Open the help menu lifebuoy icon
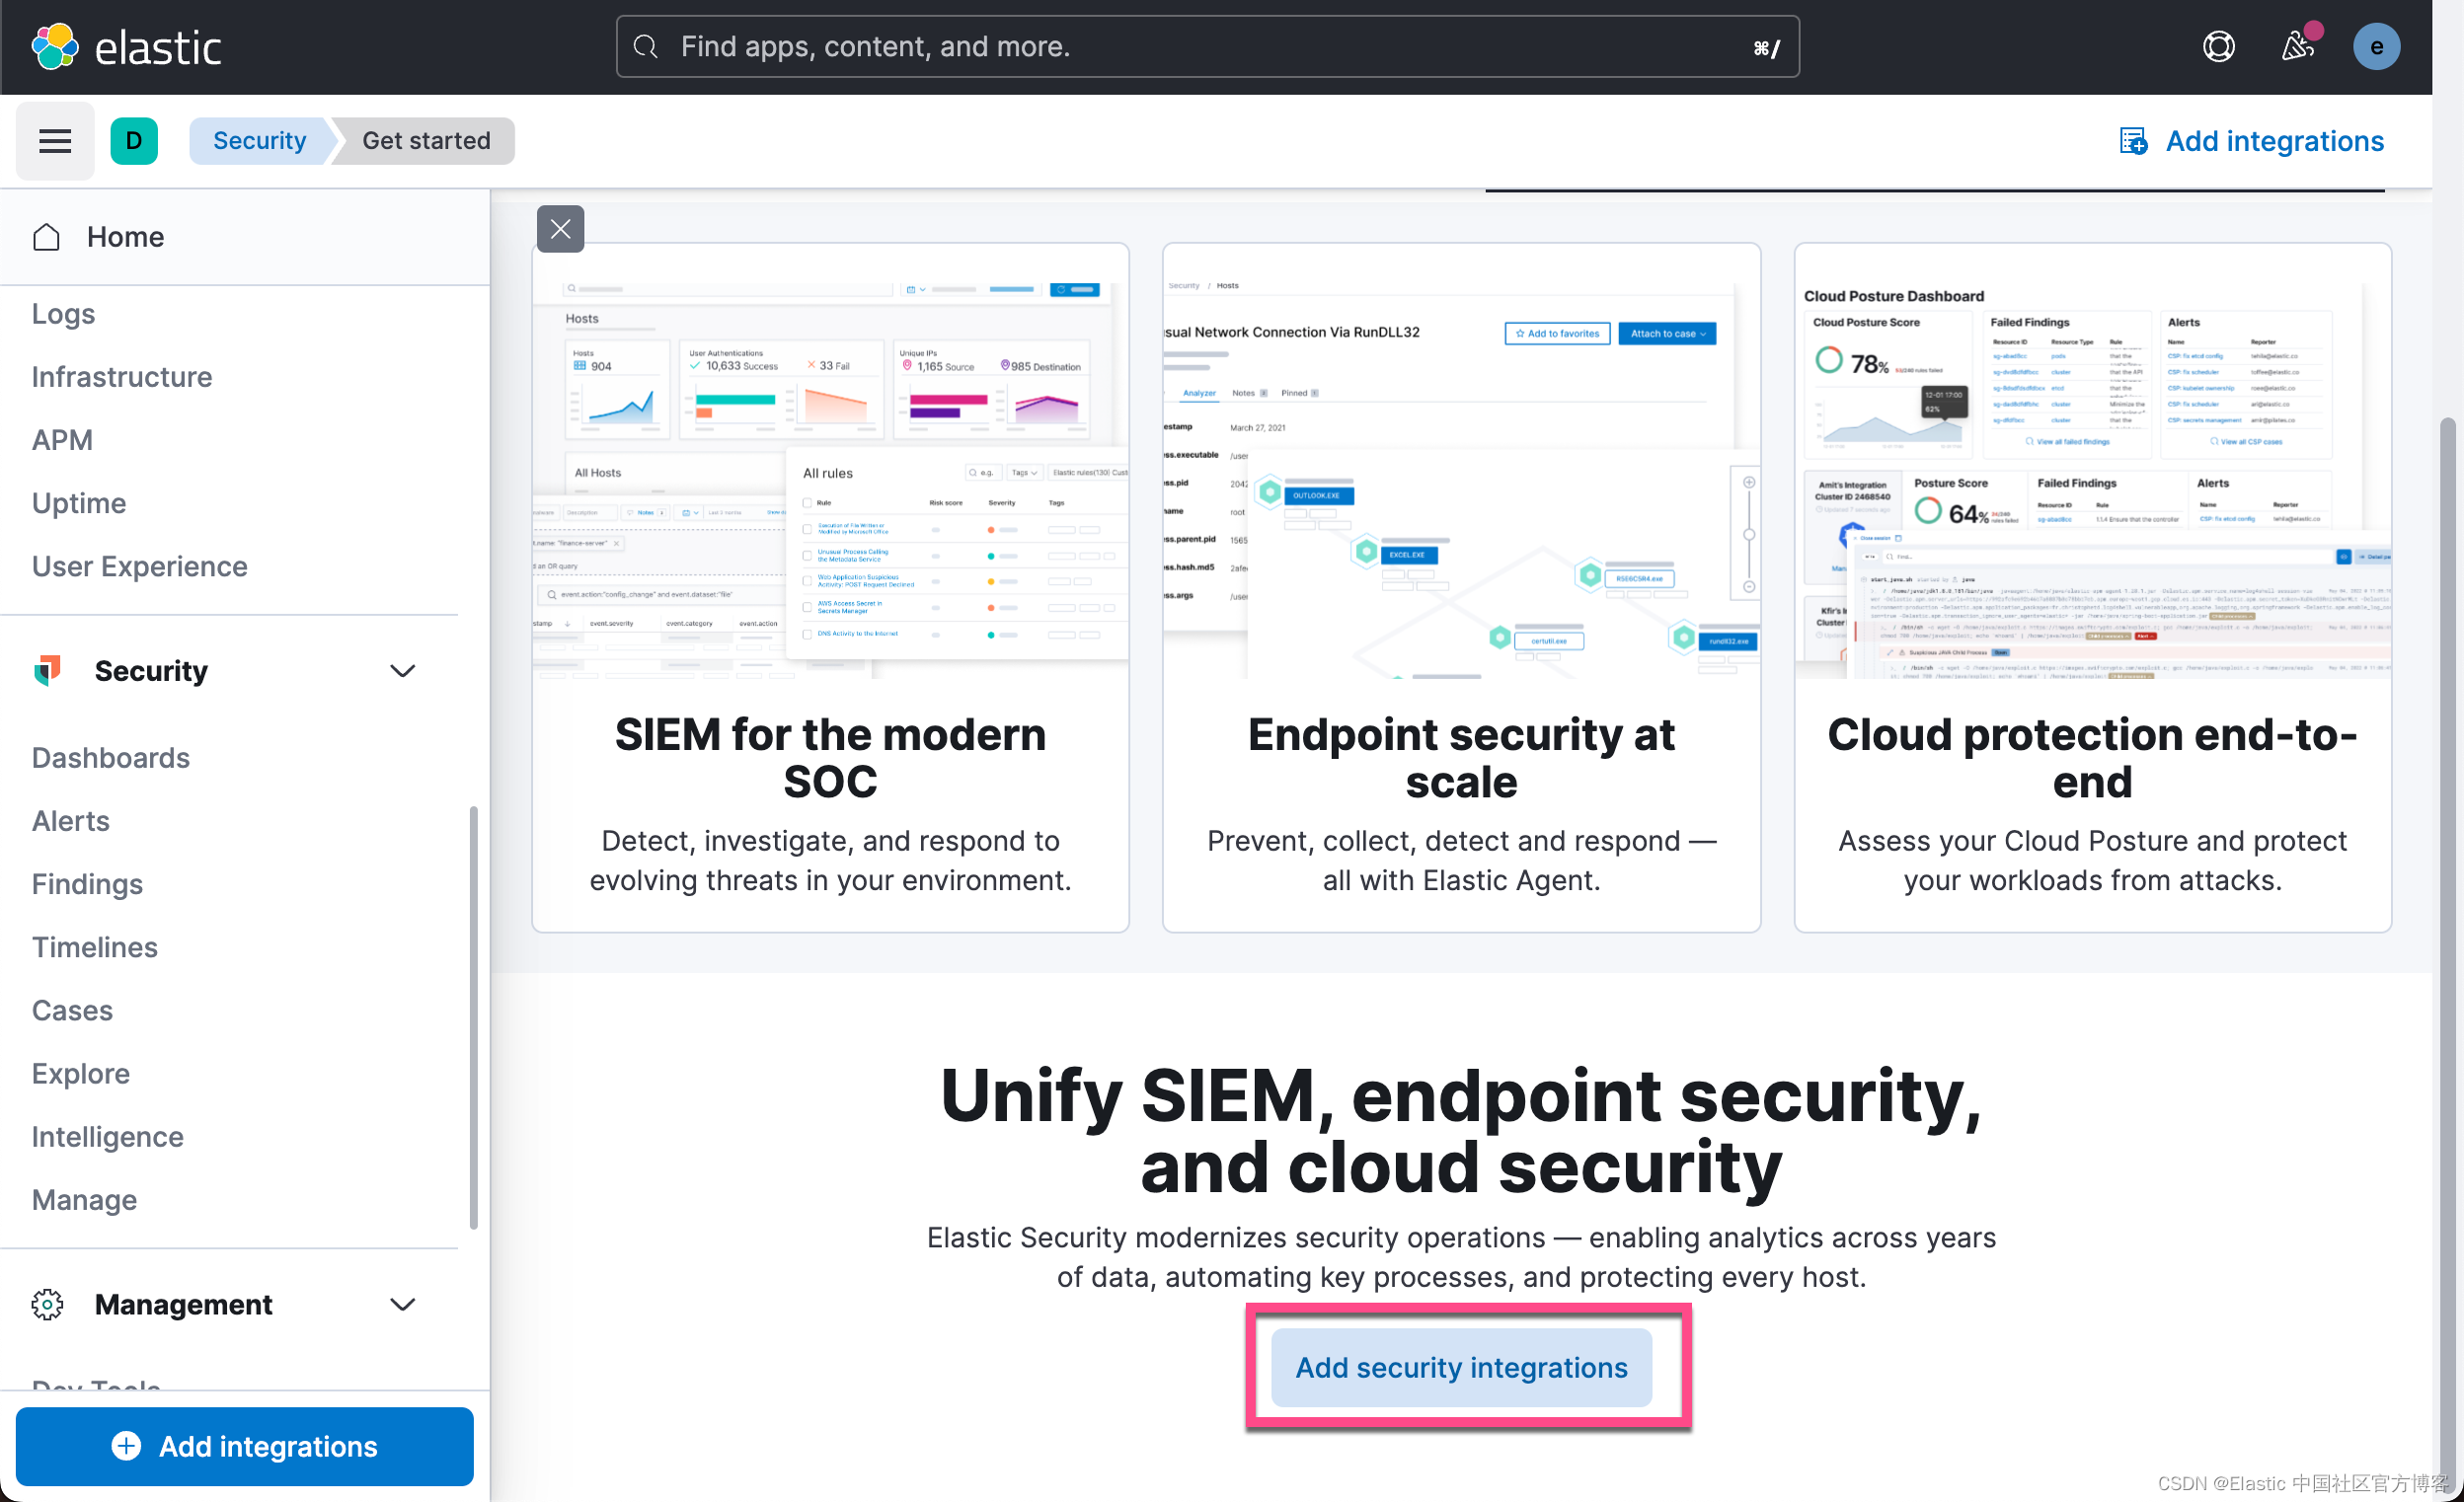2464x1502 pixels. (2218, 47)
